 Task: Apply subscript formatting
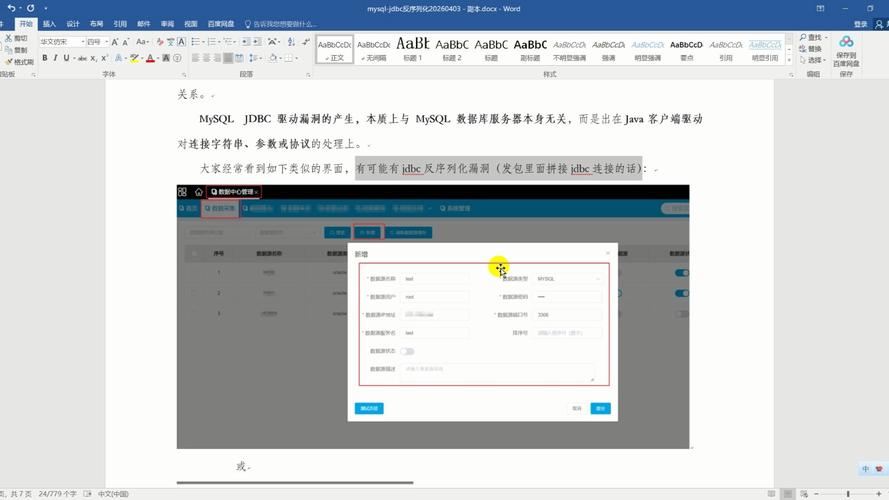pos(94,58)
